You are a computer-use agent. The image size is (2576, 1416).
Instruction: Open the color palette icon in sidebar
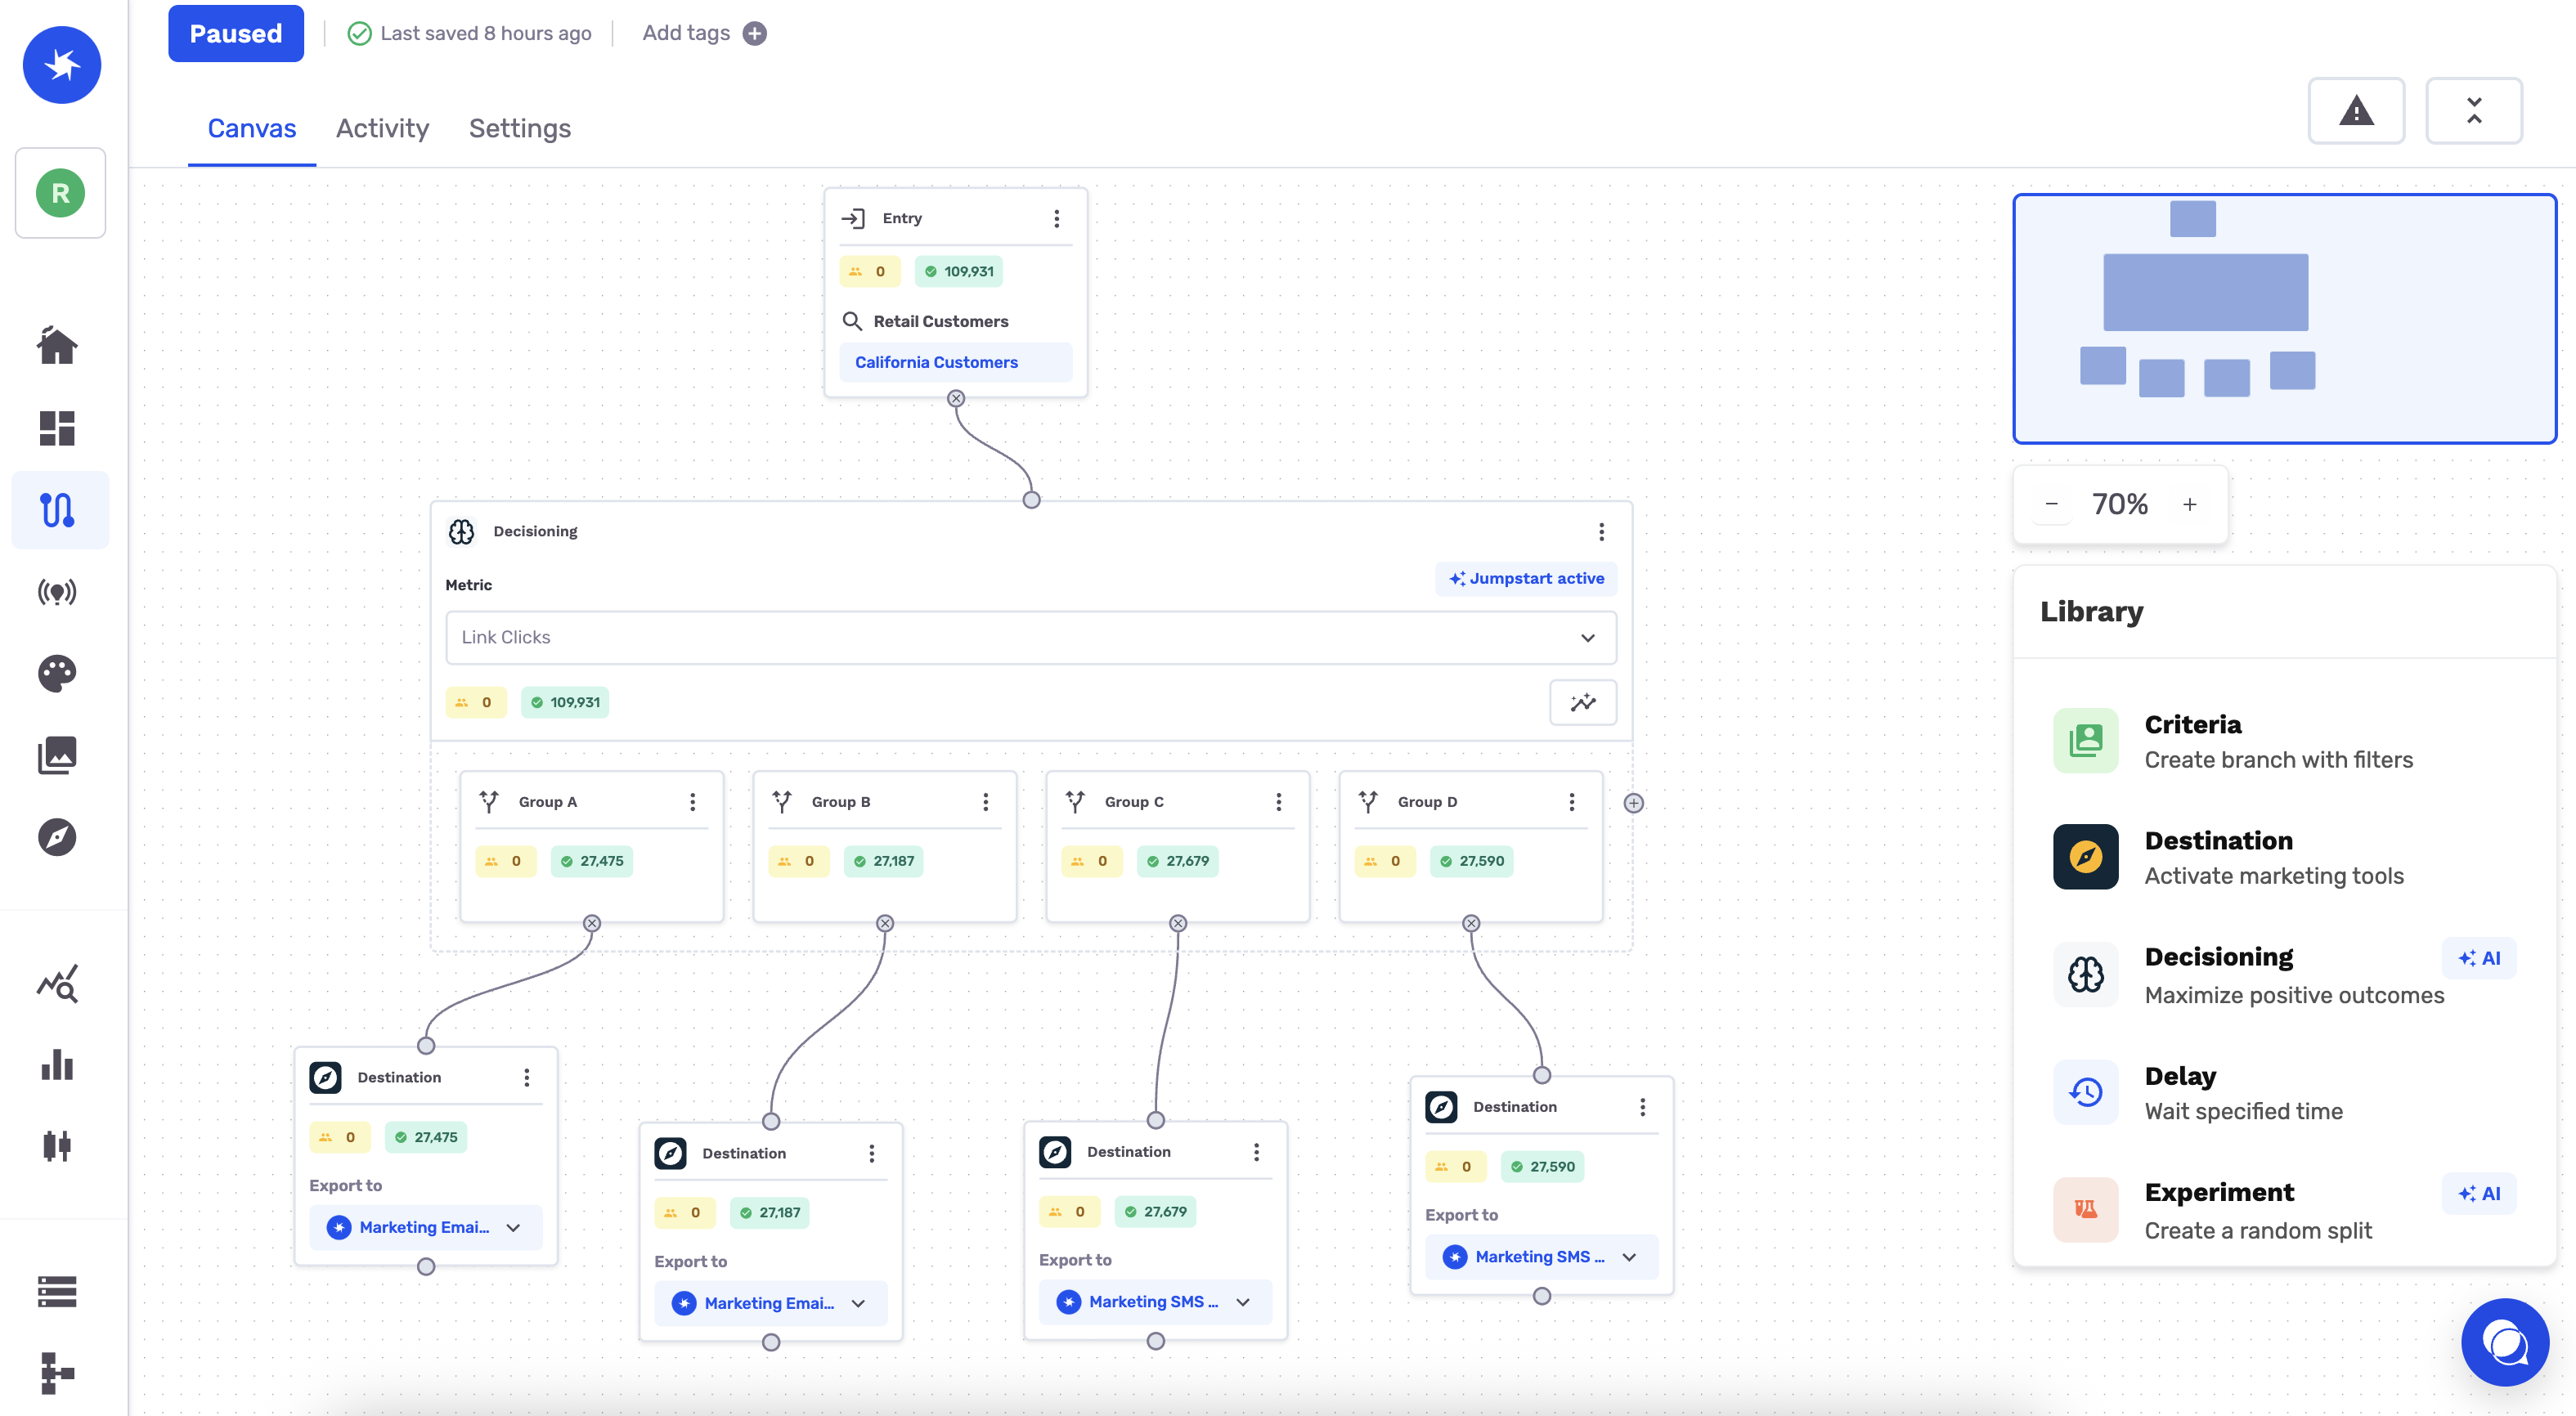coord(57,674)
